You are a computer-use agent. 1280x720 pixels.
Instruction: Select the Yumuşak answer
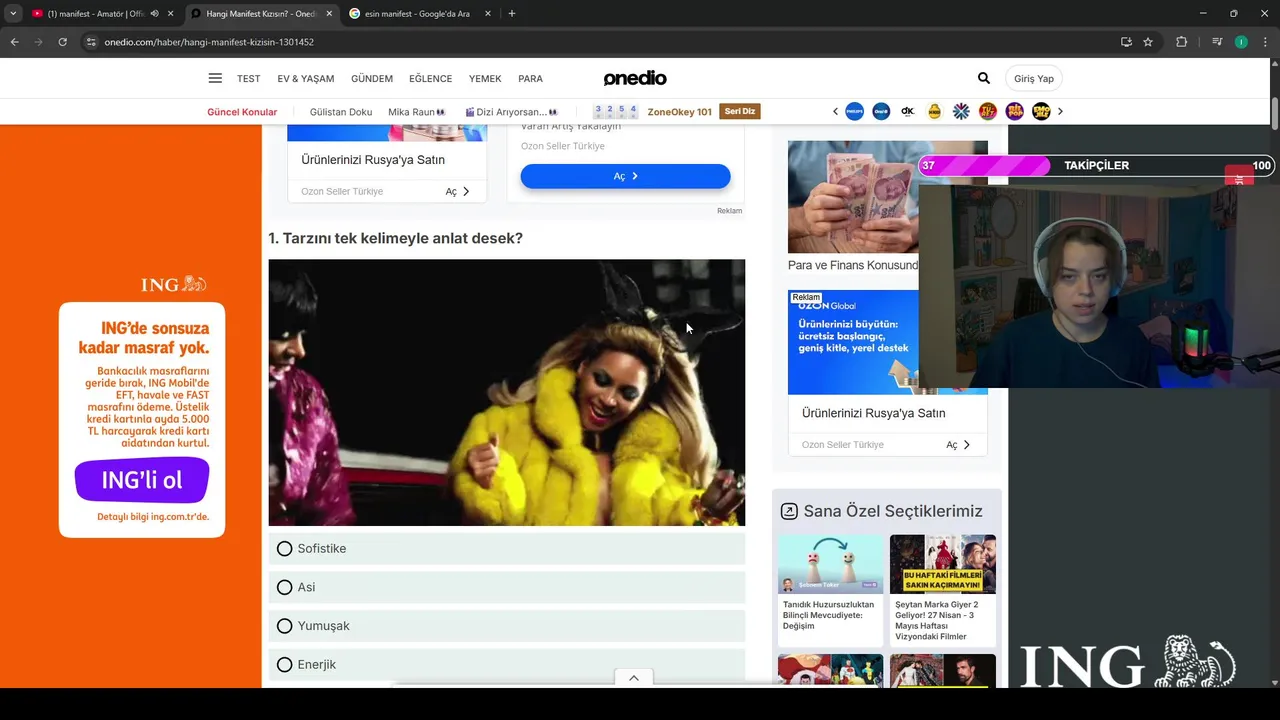click(507, 626)
